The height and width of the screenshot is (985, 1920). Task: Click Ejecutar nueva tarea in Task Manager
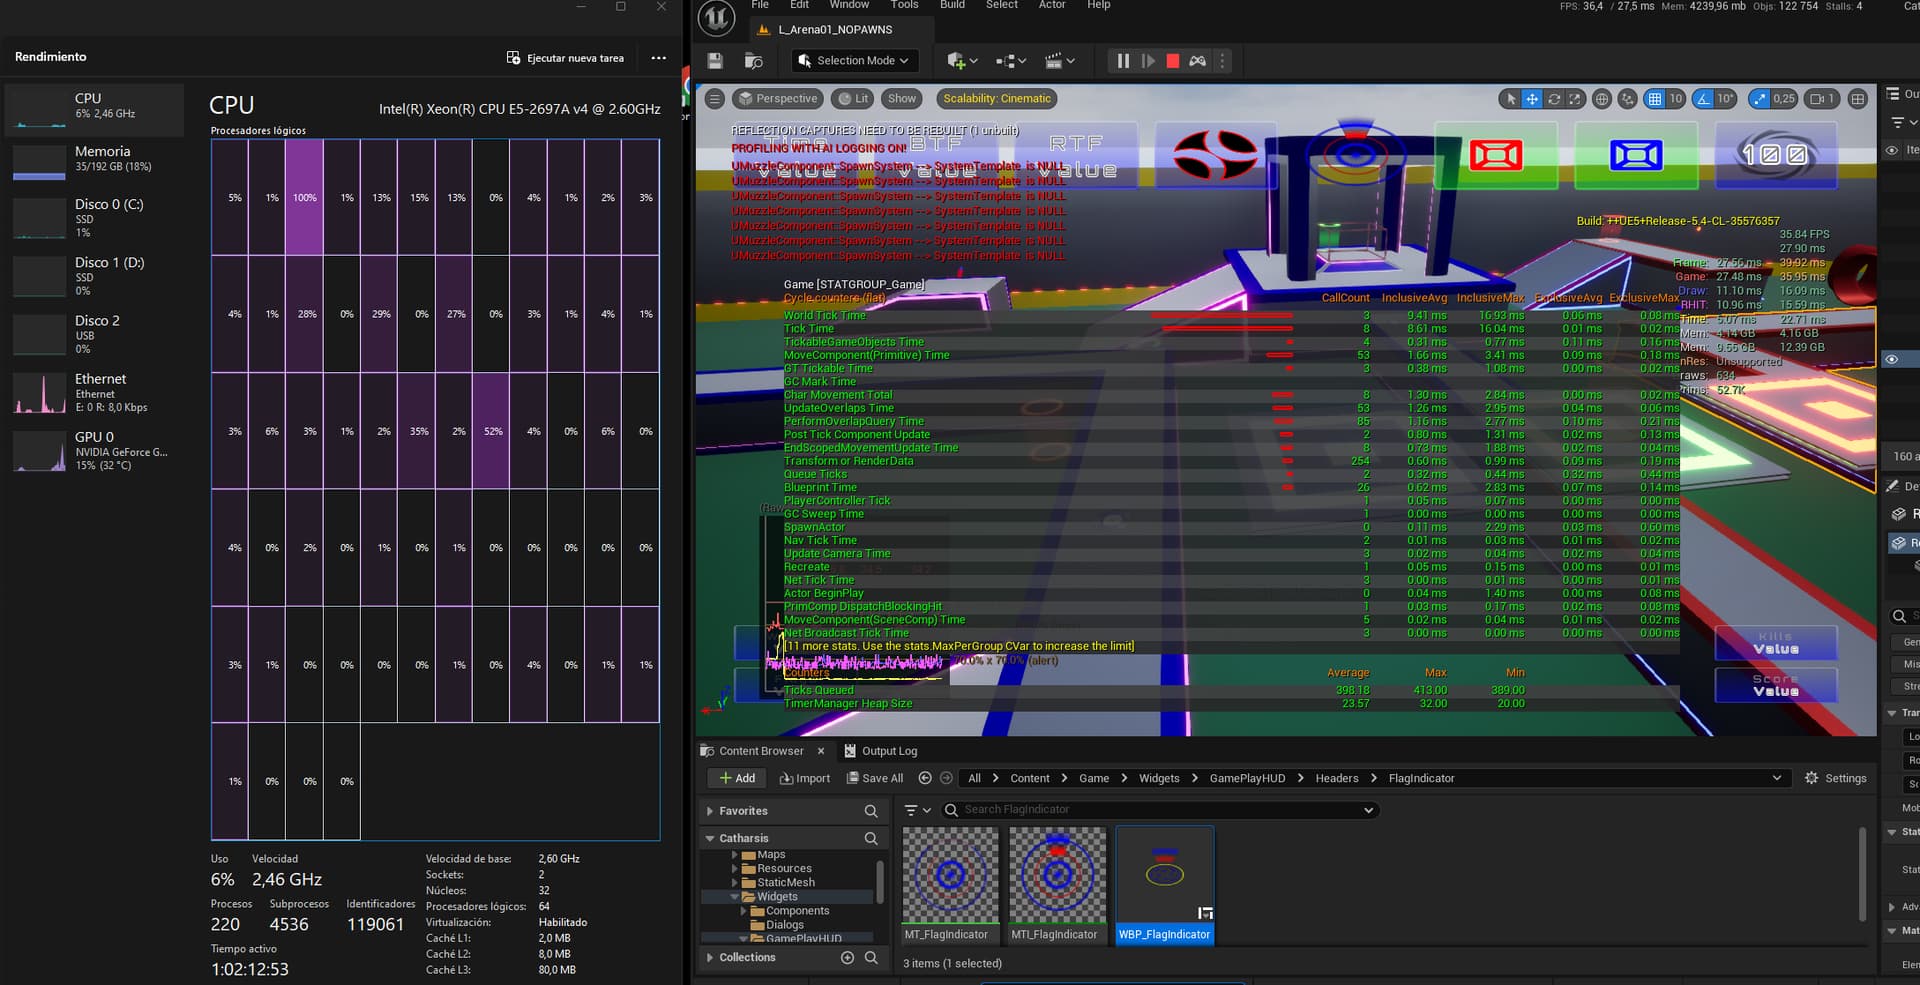pos(565,58)
